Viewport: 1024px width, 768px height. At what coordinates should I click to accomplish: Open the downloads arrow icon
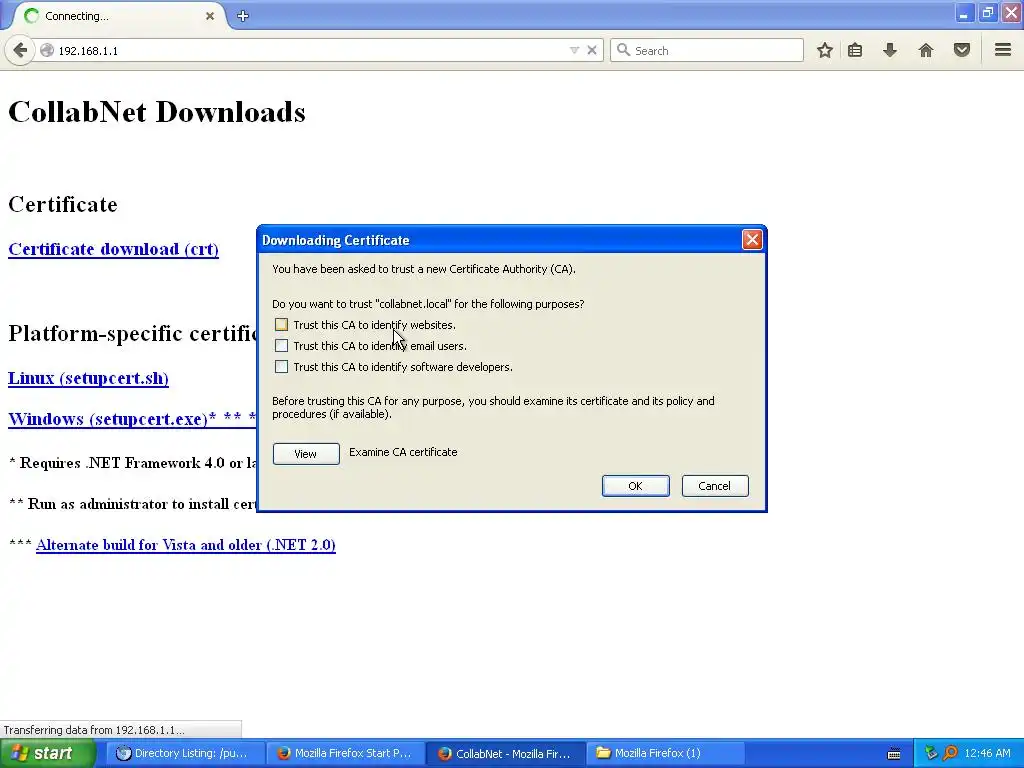click(889, 50)
